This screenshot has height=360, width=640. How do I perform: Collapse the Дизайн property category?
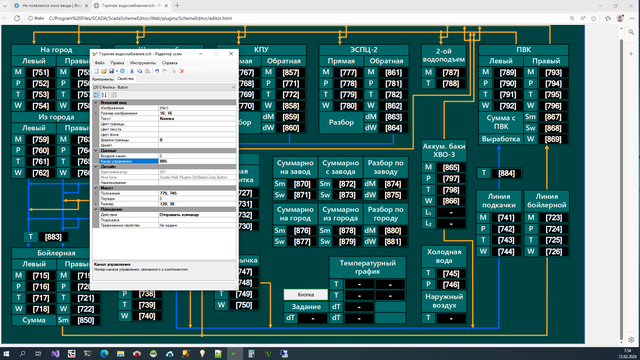[x=96, y=167]
